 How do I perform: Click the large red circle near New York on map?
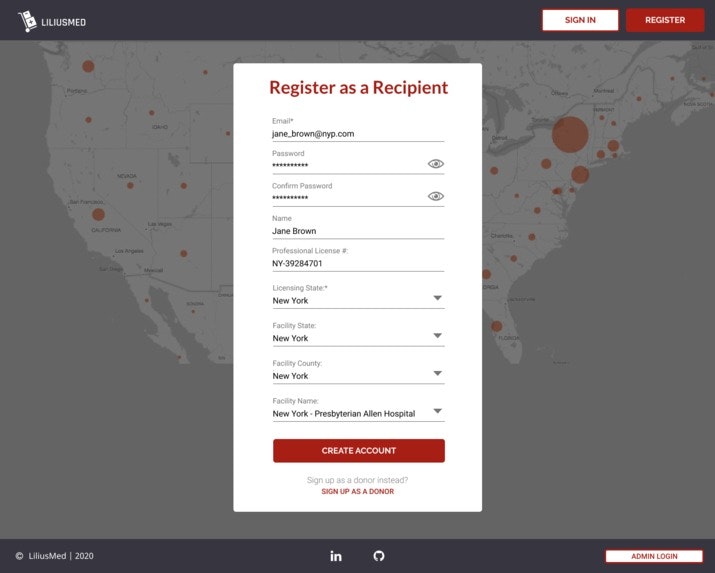(x=570, y=134)
